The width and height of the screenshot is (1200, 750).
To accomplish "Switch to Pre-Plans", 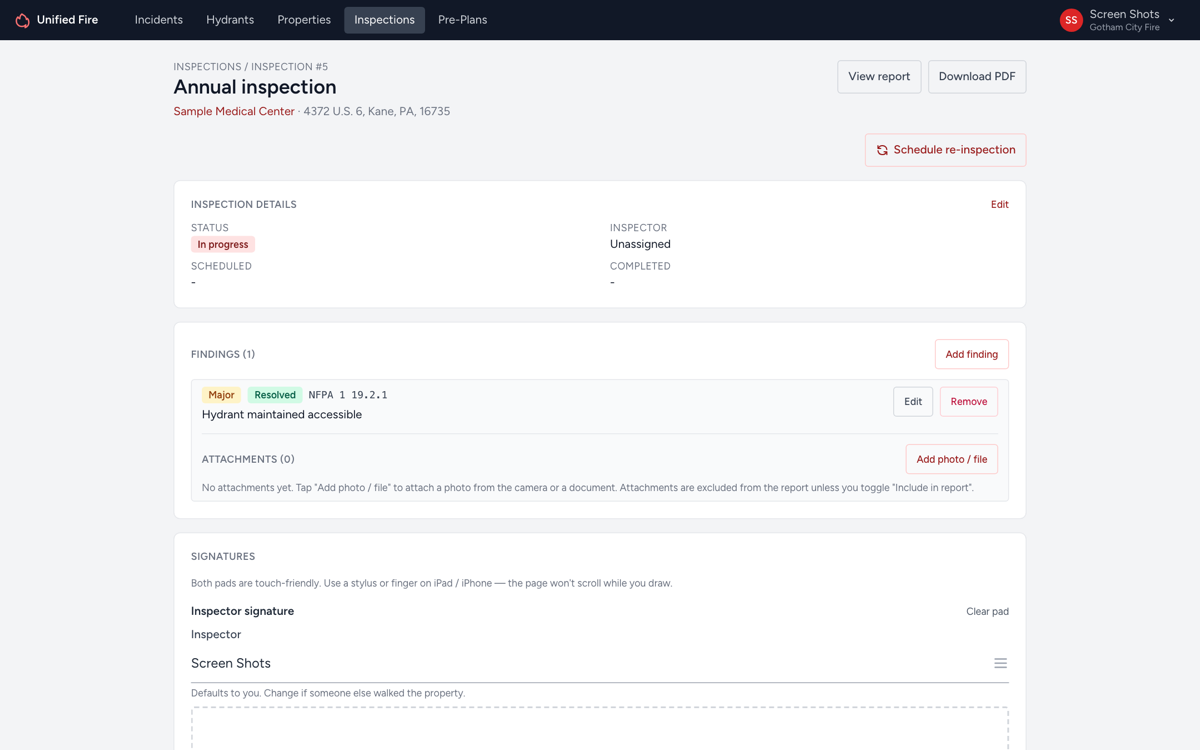I will click(x=462, y=20).
